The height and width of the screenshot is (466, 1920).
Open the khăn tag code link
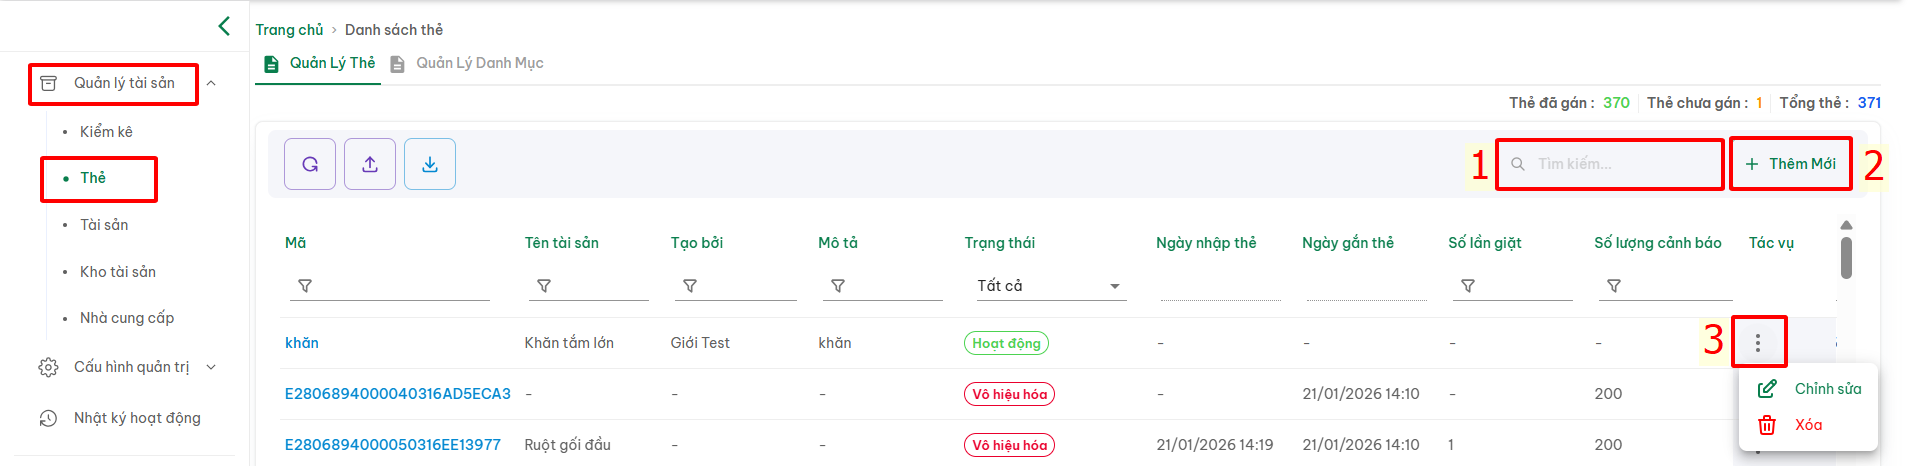pyautogui.click(x=302, y=343)
